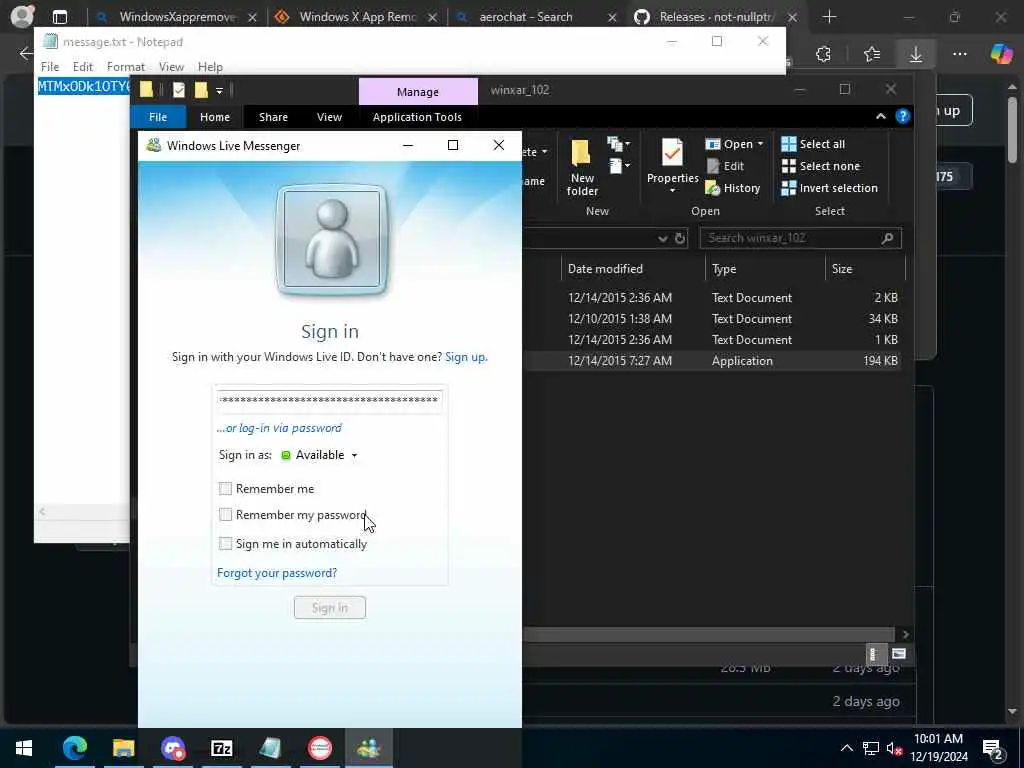Click the Open icon in ribbon

(712, 144)
